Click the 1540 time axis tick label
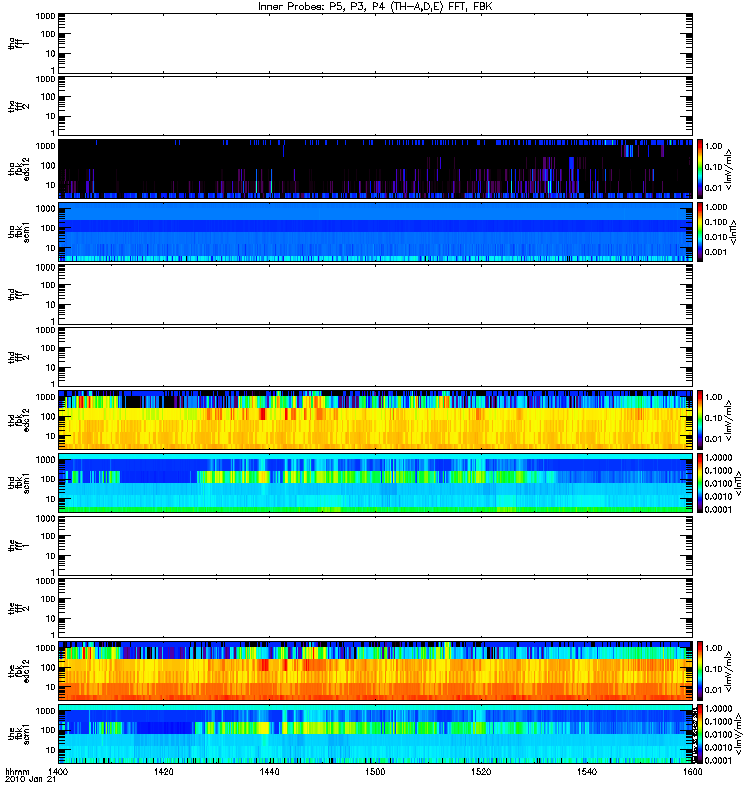The image size is (750, 800). coord(587,771)
